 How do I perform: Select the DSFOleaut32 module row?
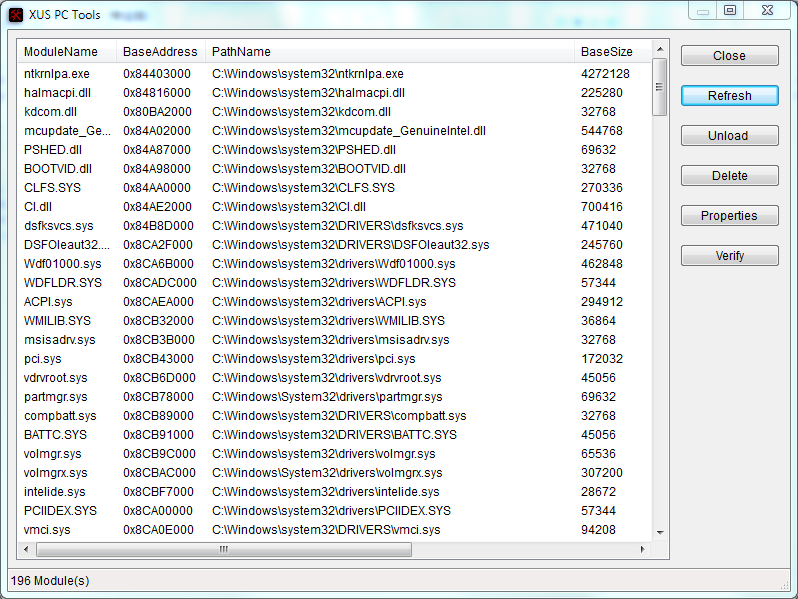coord(334,245)
